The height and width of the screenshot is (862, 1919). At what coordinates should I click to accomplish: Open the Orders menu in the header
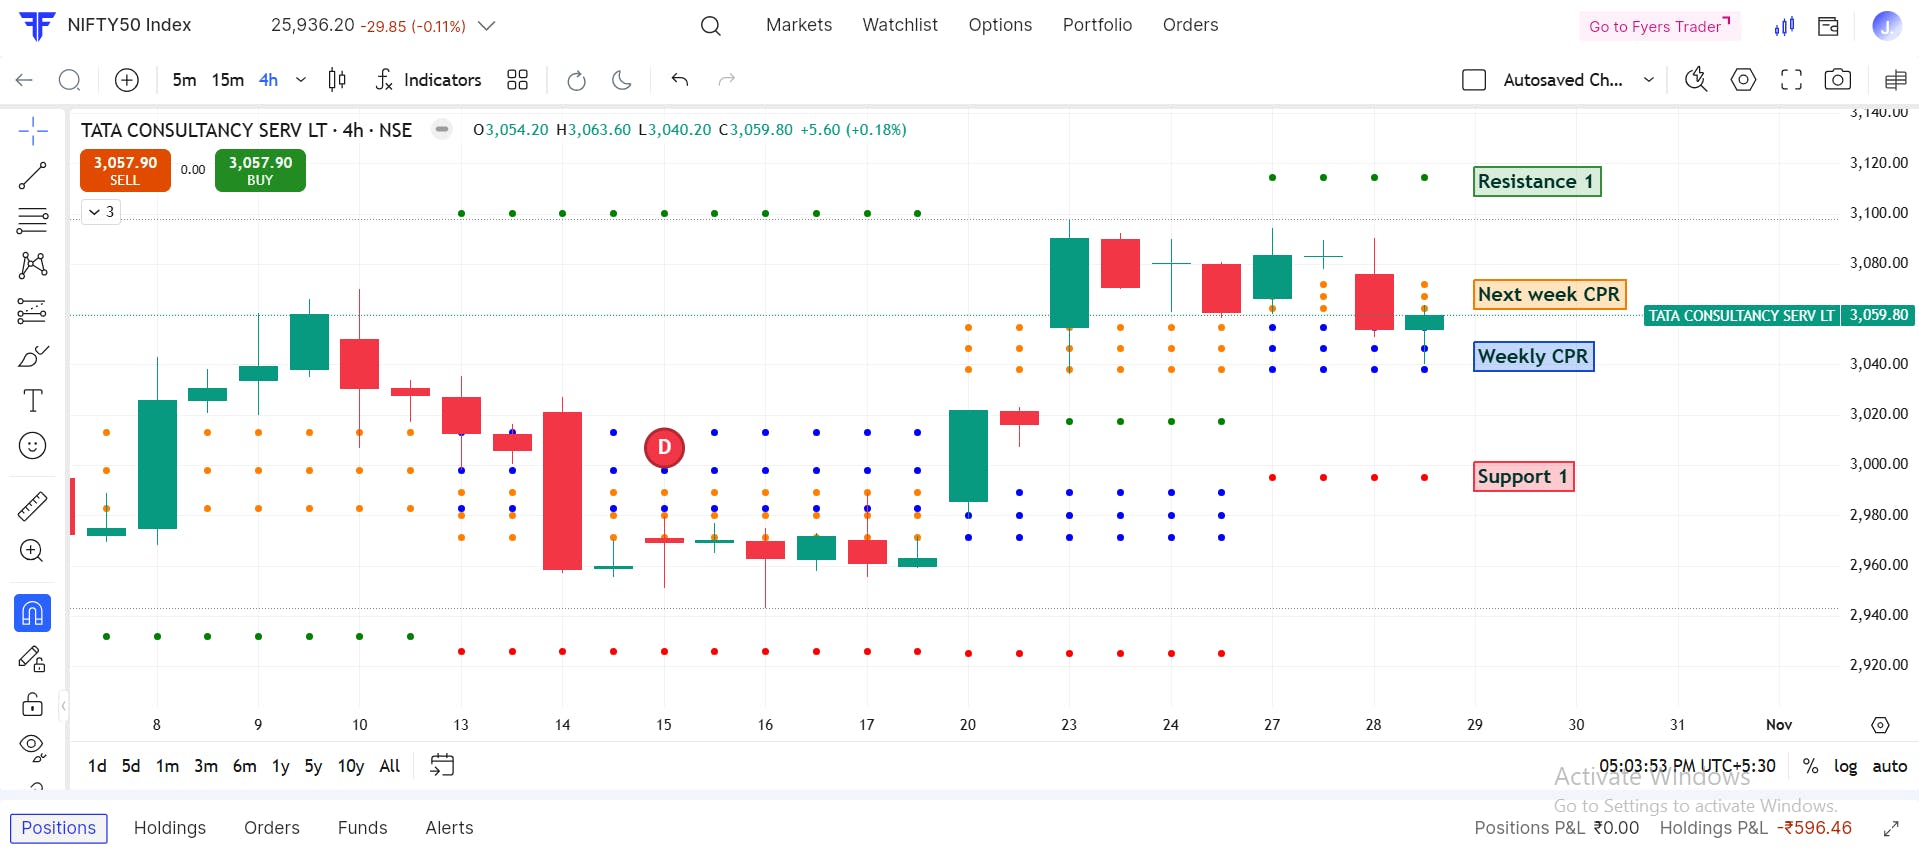click(1190, 25)
